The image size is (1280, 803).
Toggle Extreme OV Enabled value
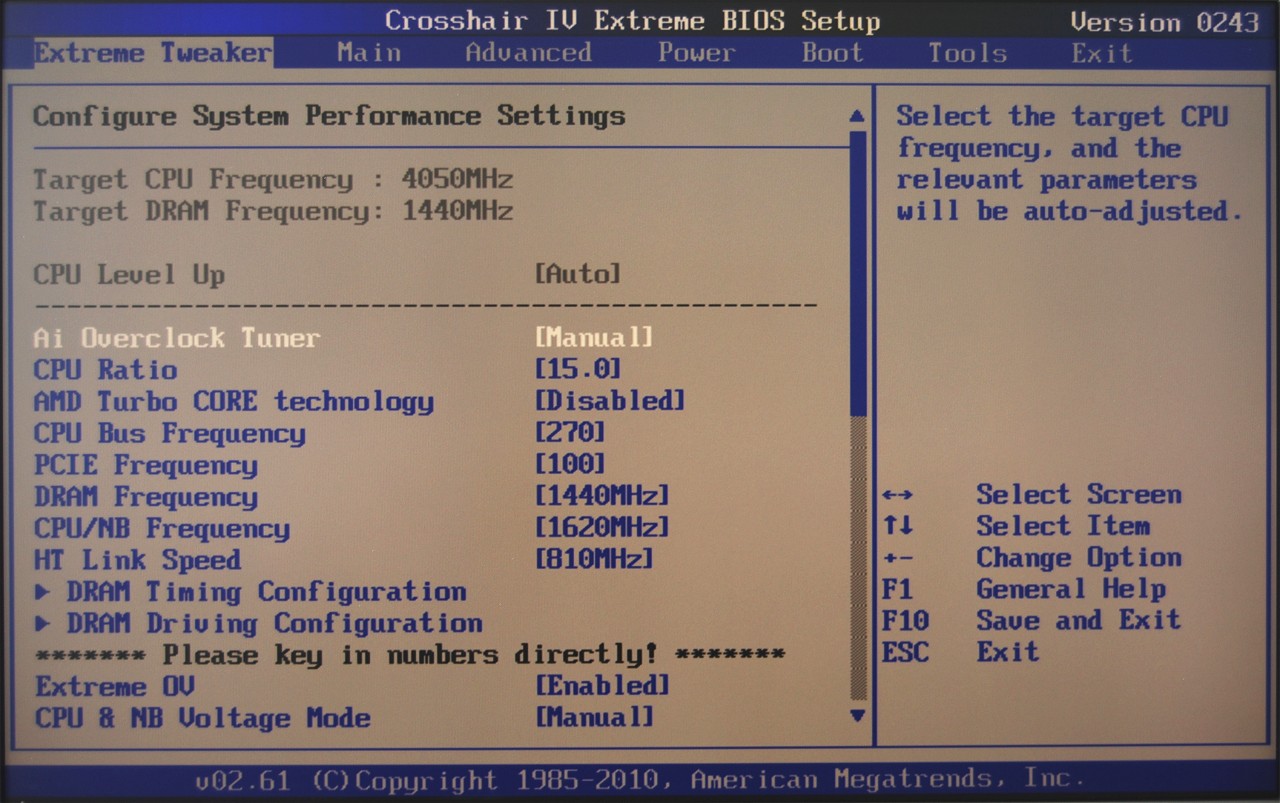coord(602,686)
